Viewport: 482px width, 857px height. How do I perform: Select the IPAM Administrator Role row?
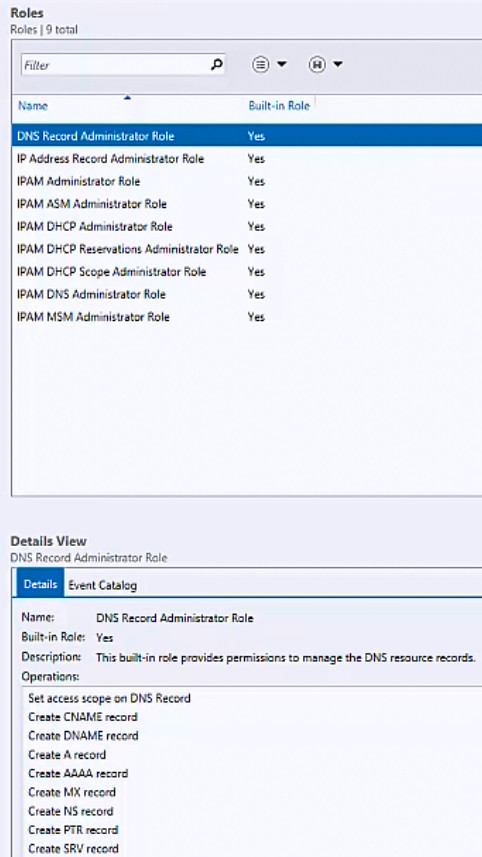tap(246, 181)
